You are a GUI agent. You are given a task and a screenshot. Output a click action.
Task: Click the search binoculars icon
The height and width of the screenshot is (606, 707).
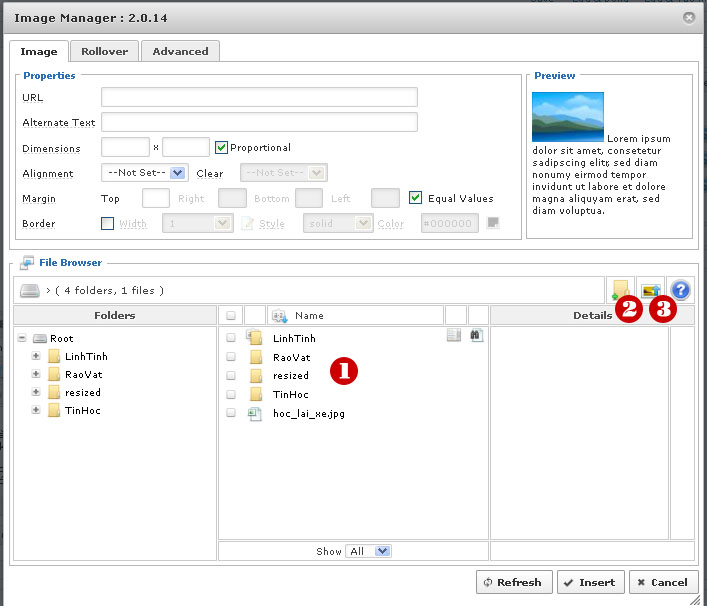click(x=476, y=336)
